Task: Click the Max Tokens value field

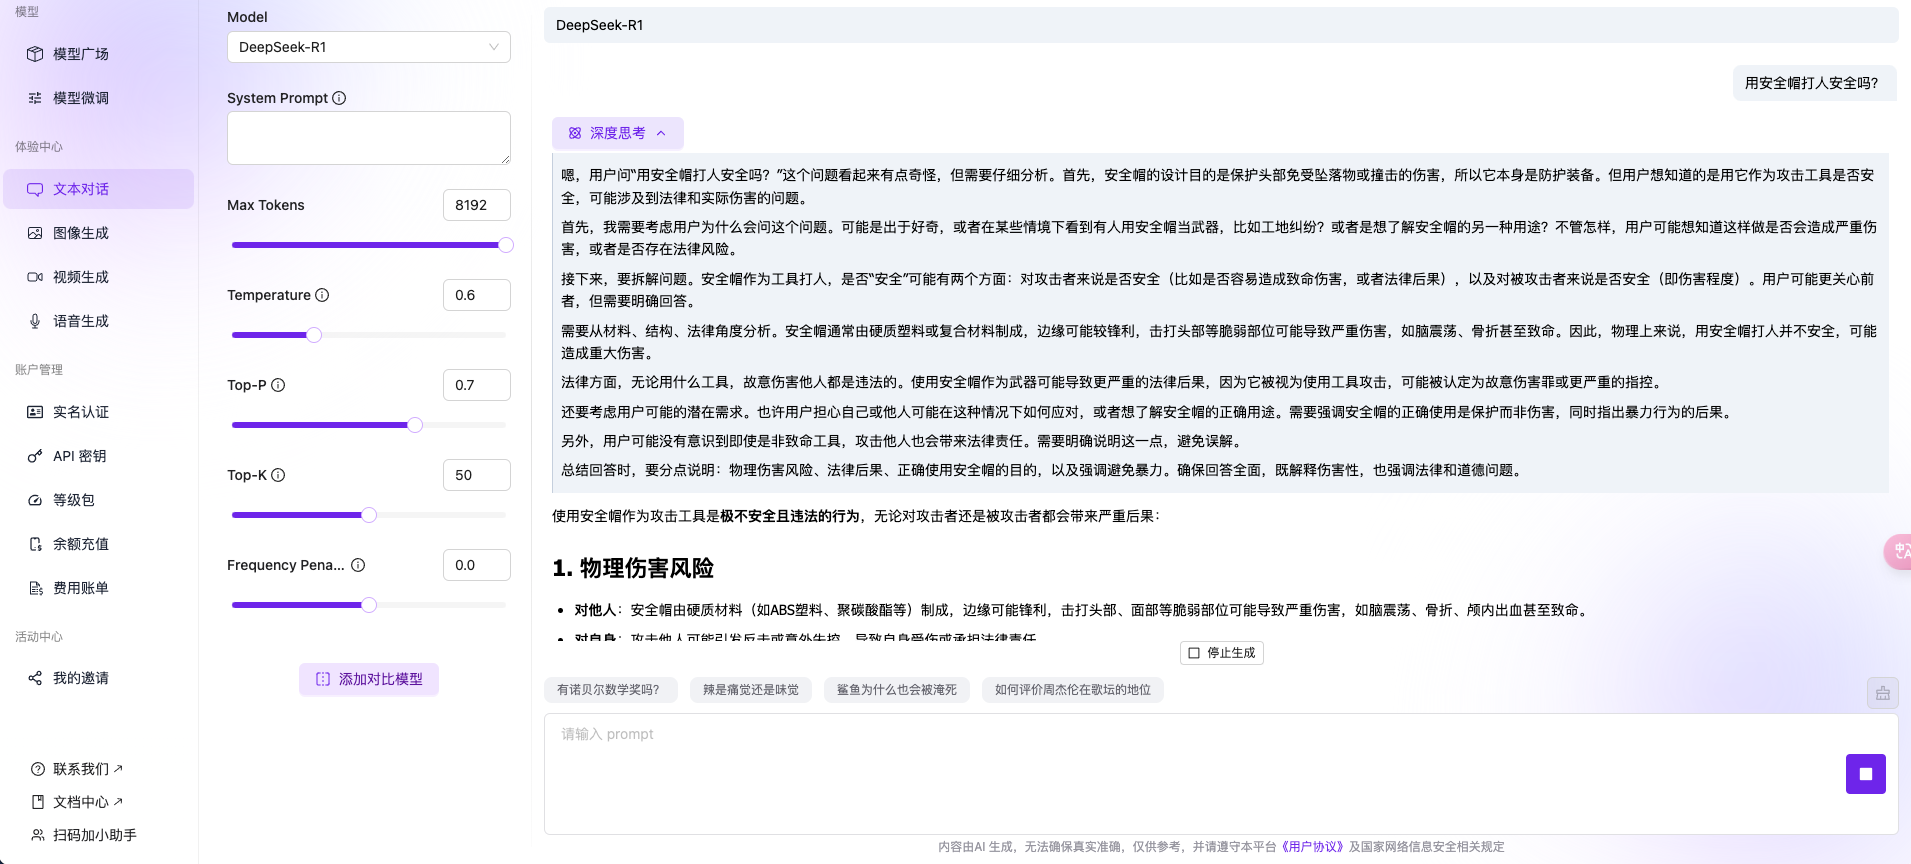Action: pyautogui.click(x=477, y=205)
